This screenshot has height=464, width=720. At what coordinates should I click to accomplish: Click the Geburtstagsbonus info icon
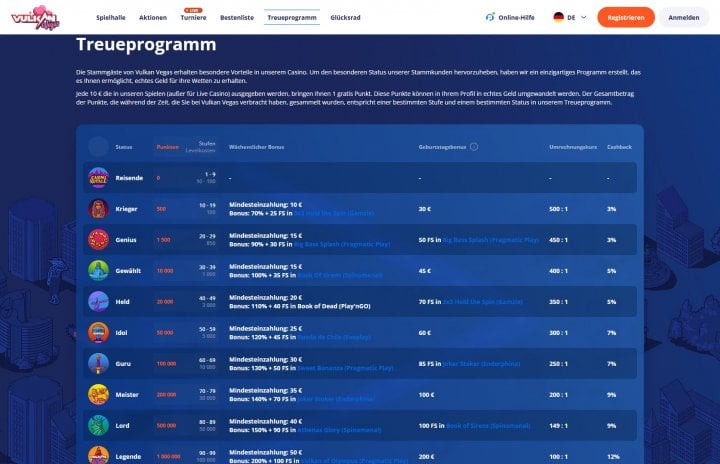click(474, 146)
